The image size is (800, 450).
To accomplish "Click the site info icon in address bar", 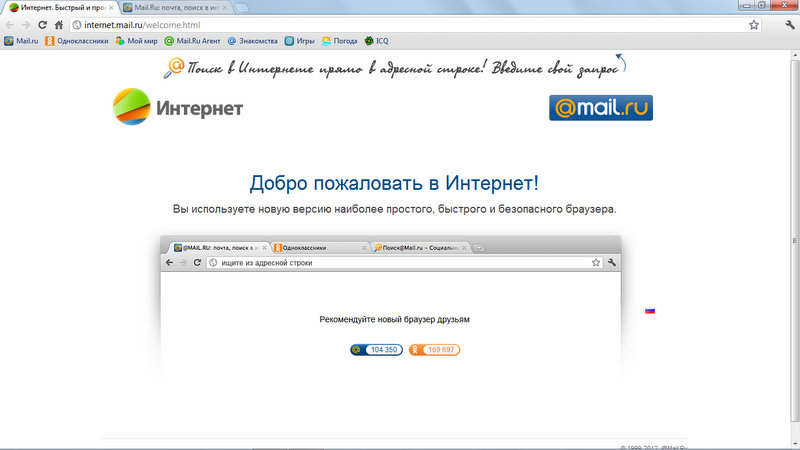I will [77, 25].
